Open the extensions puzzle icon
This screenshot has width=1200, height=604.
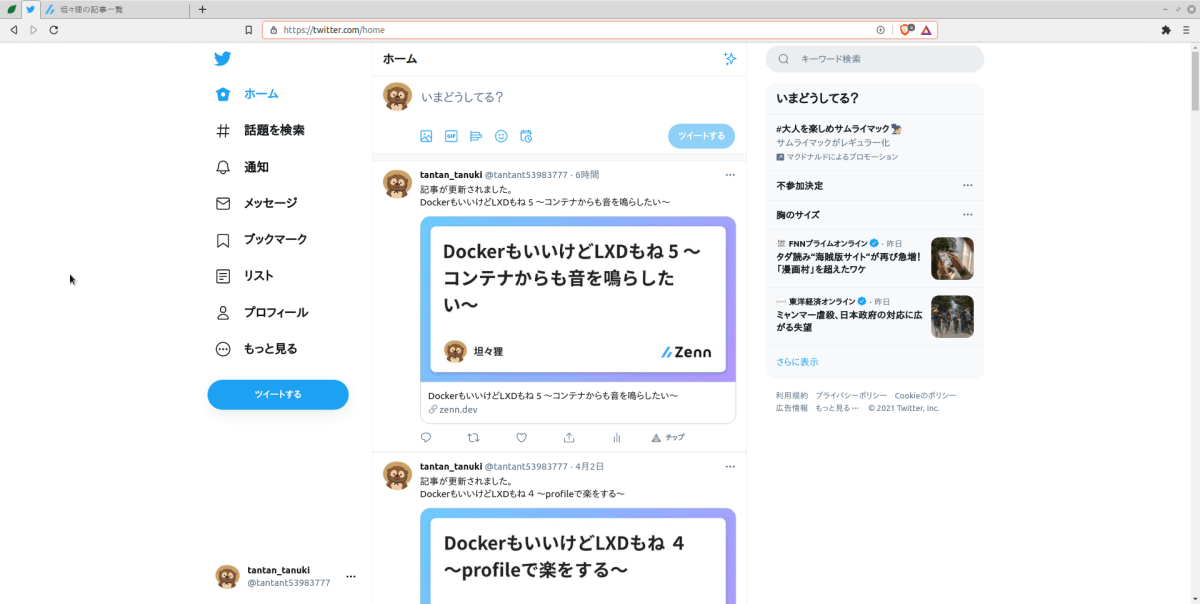[1165, 30]
